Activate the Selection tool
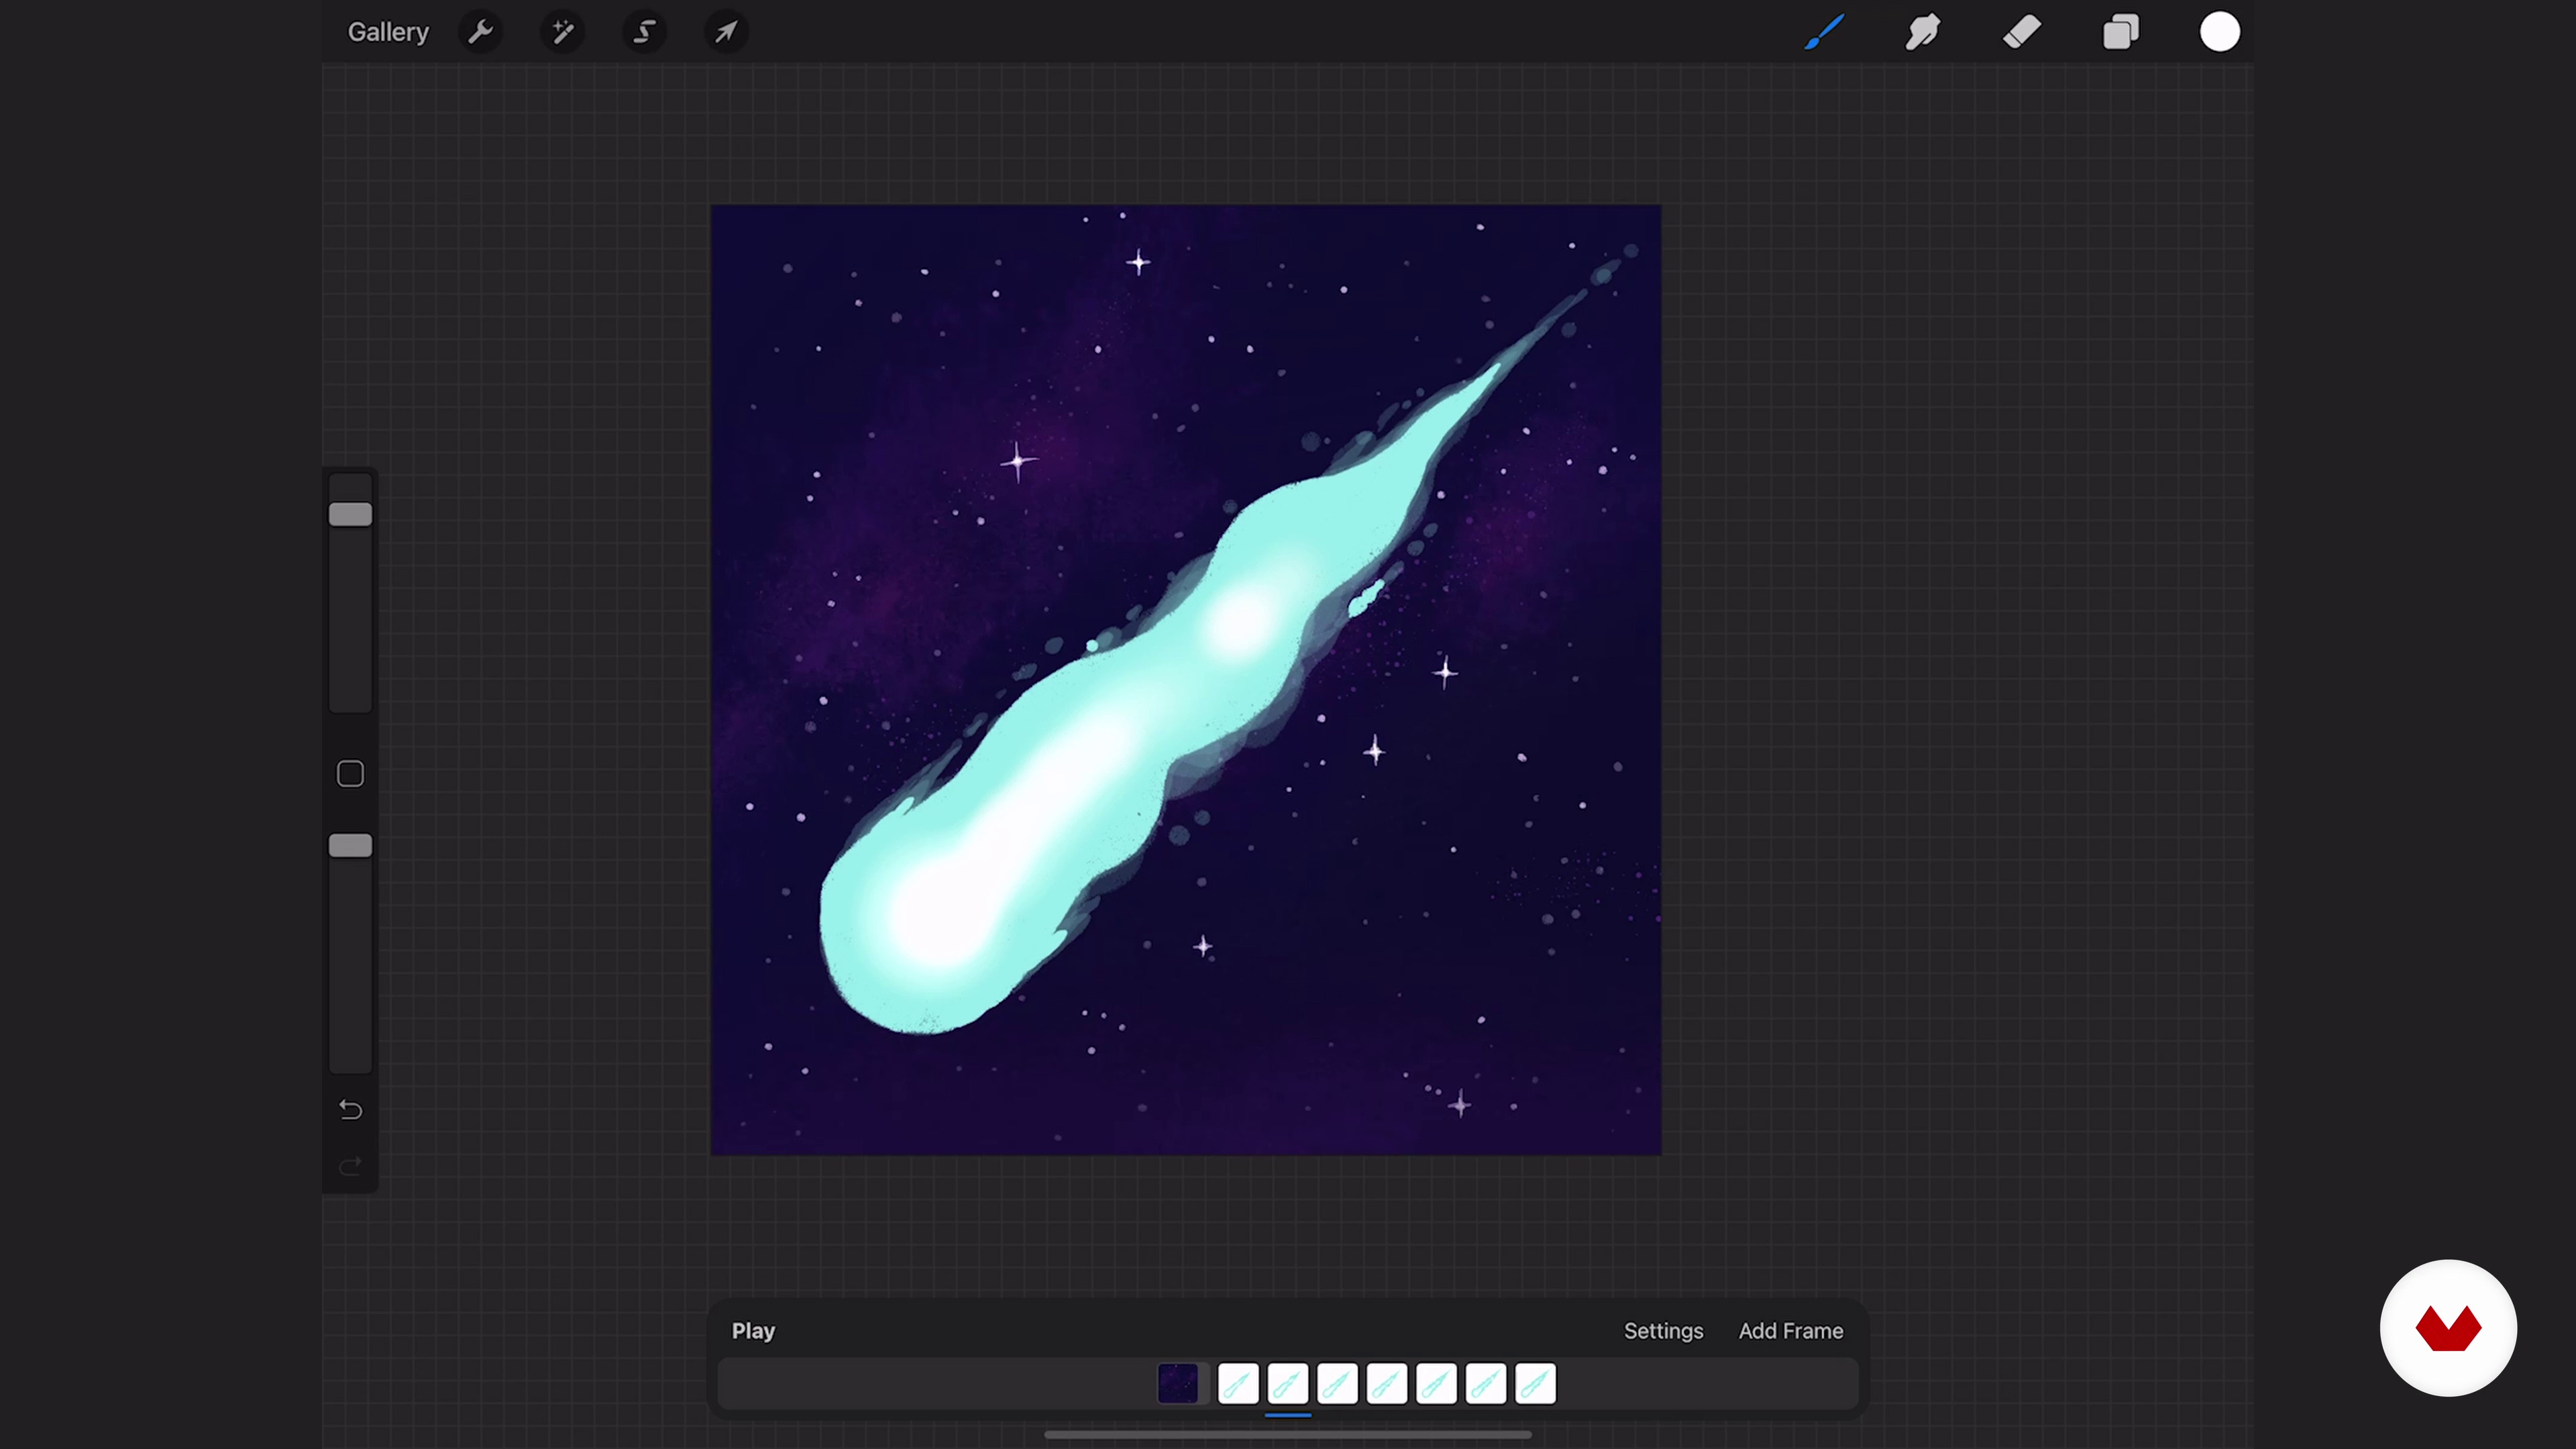Screen dimensions: 2576x1449 645,32
